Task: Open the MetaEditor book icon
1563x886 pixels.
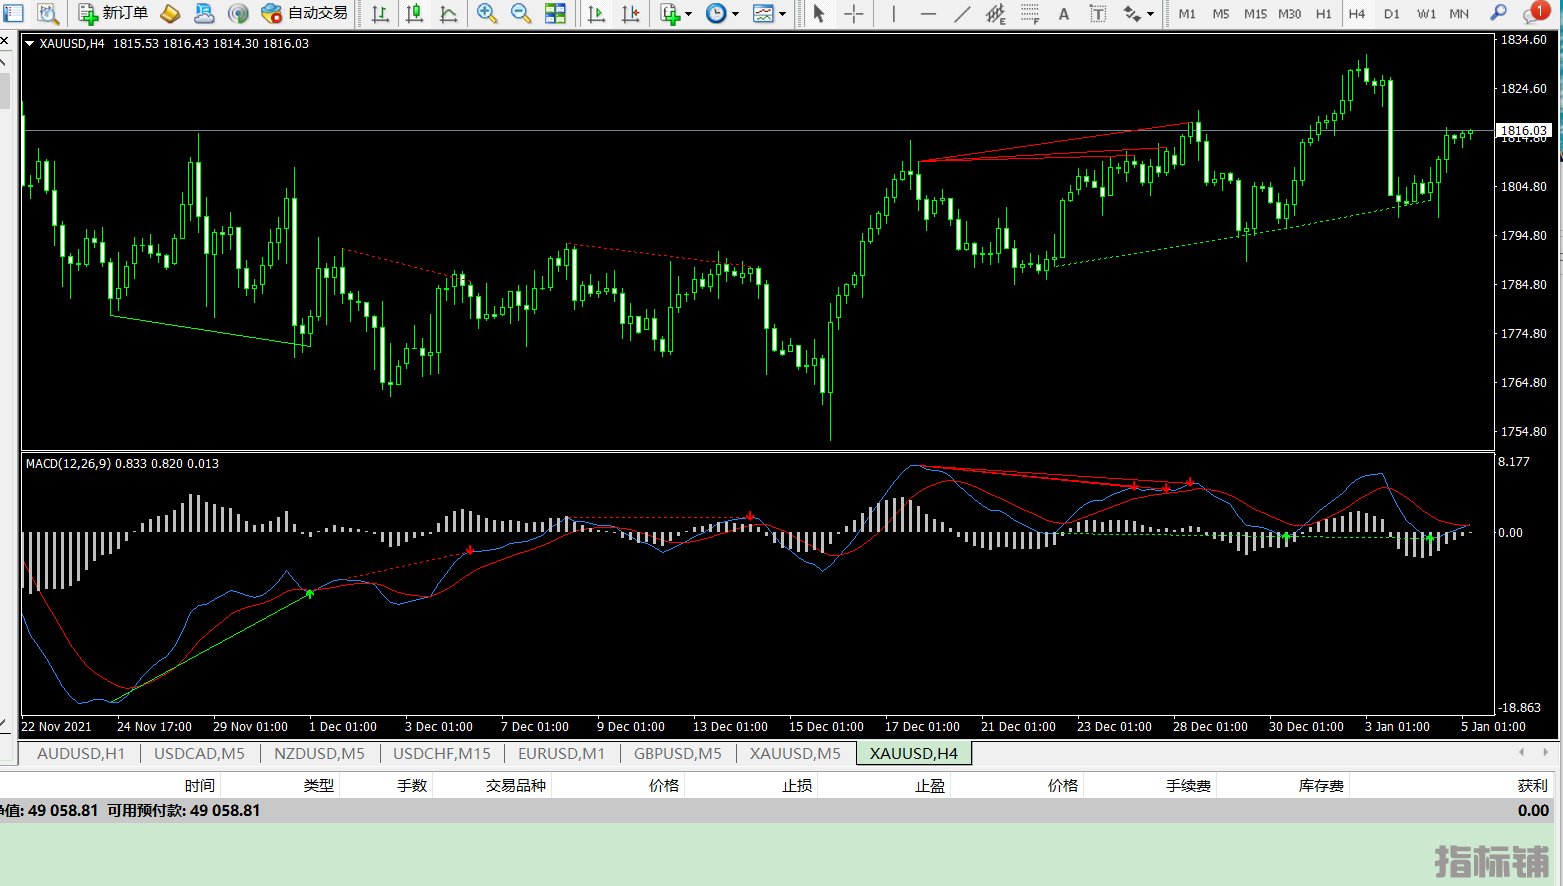Action: (170, 13)
